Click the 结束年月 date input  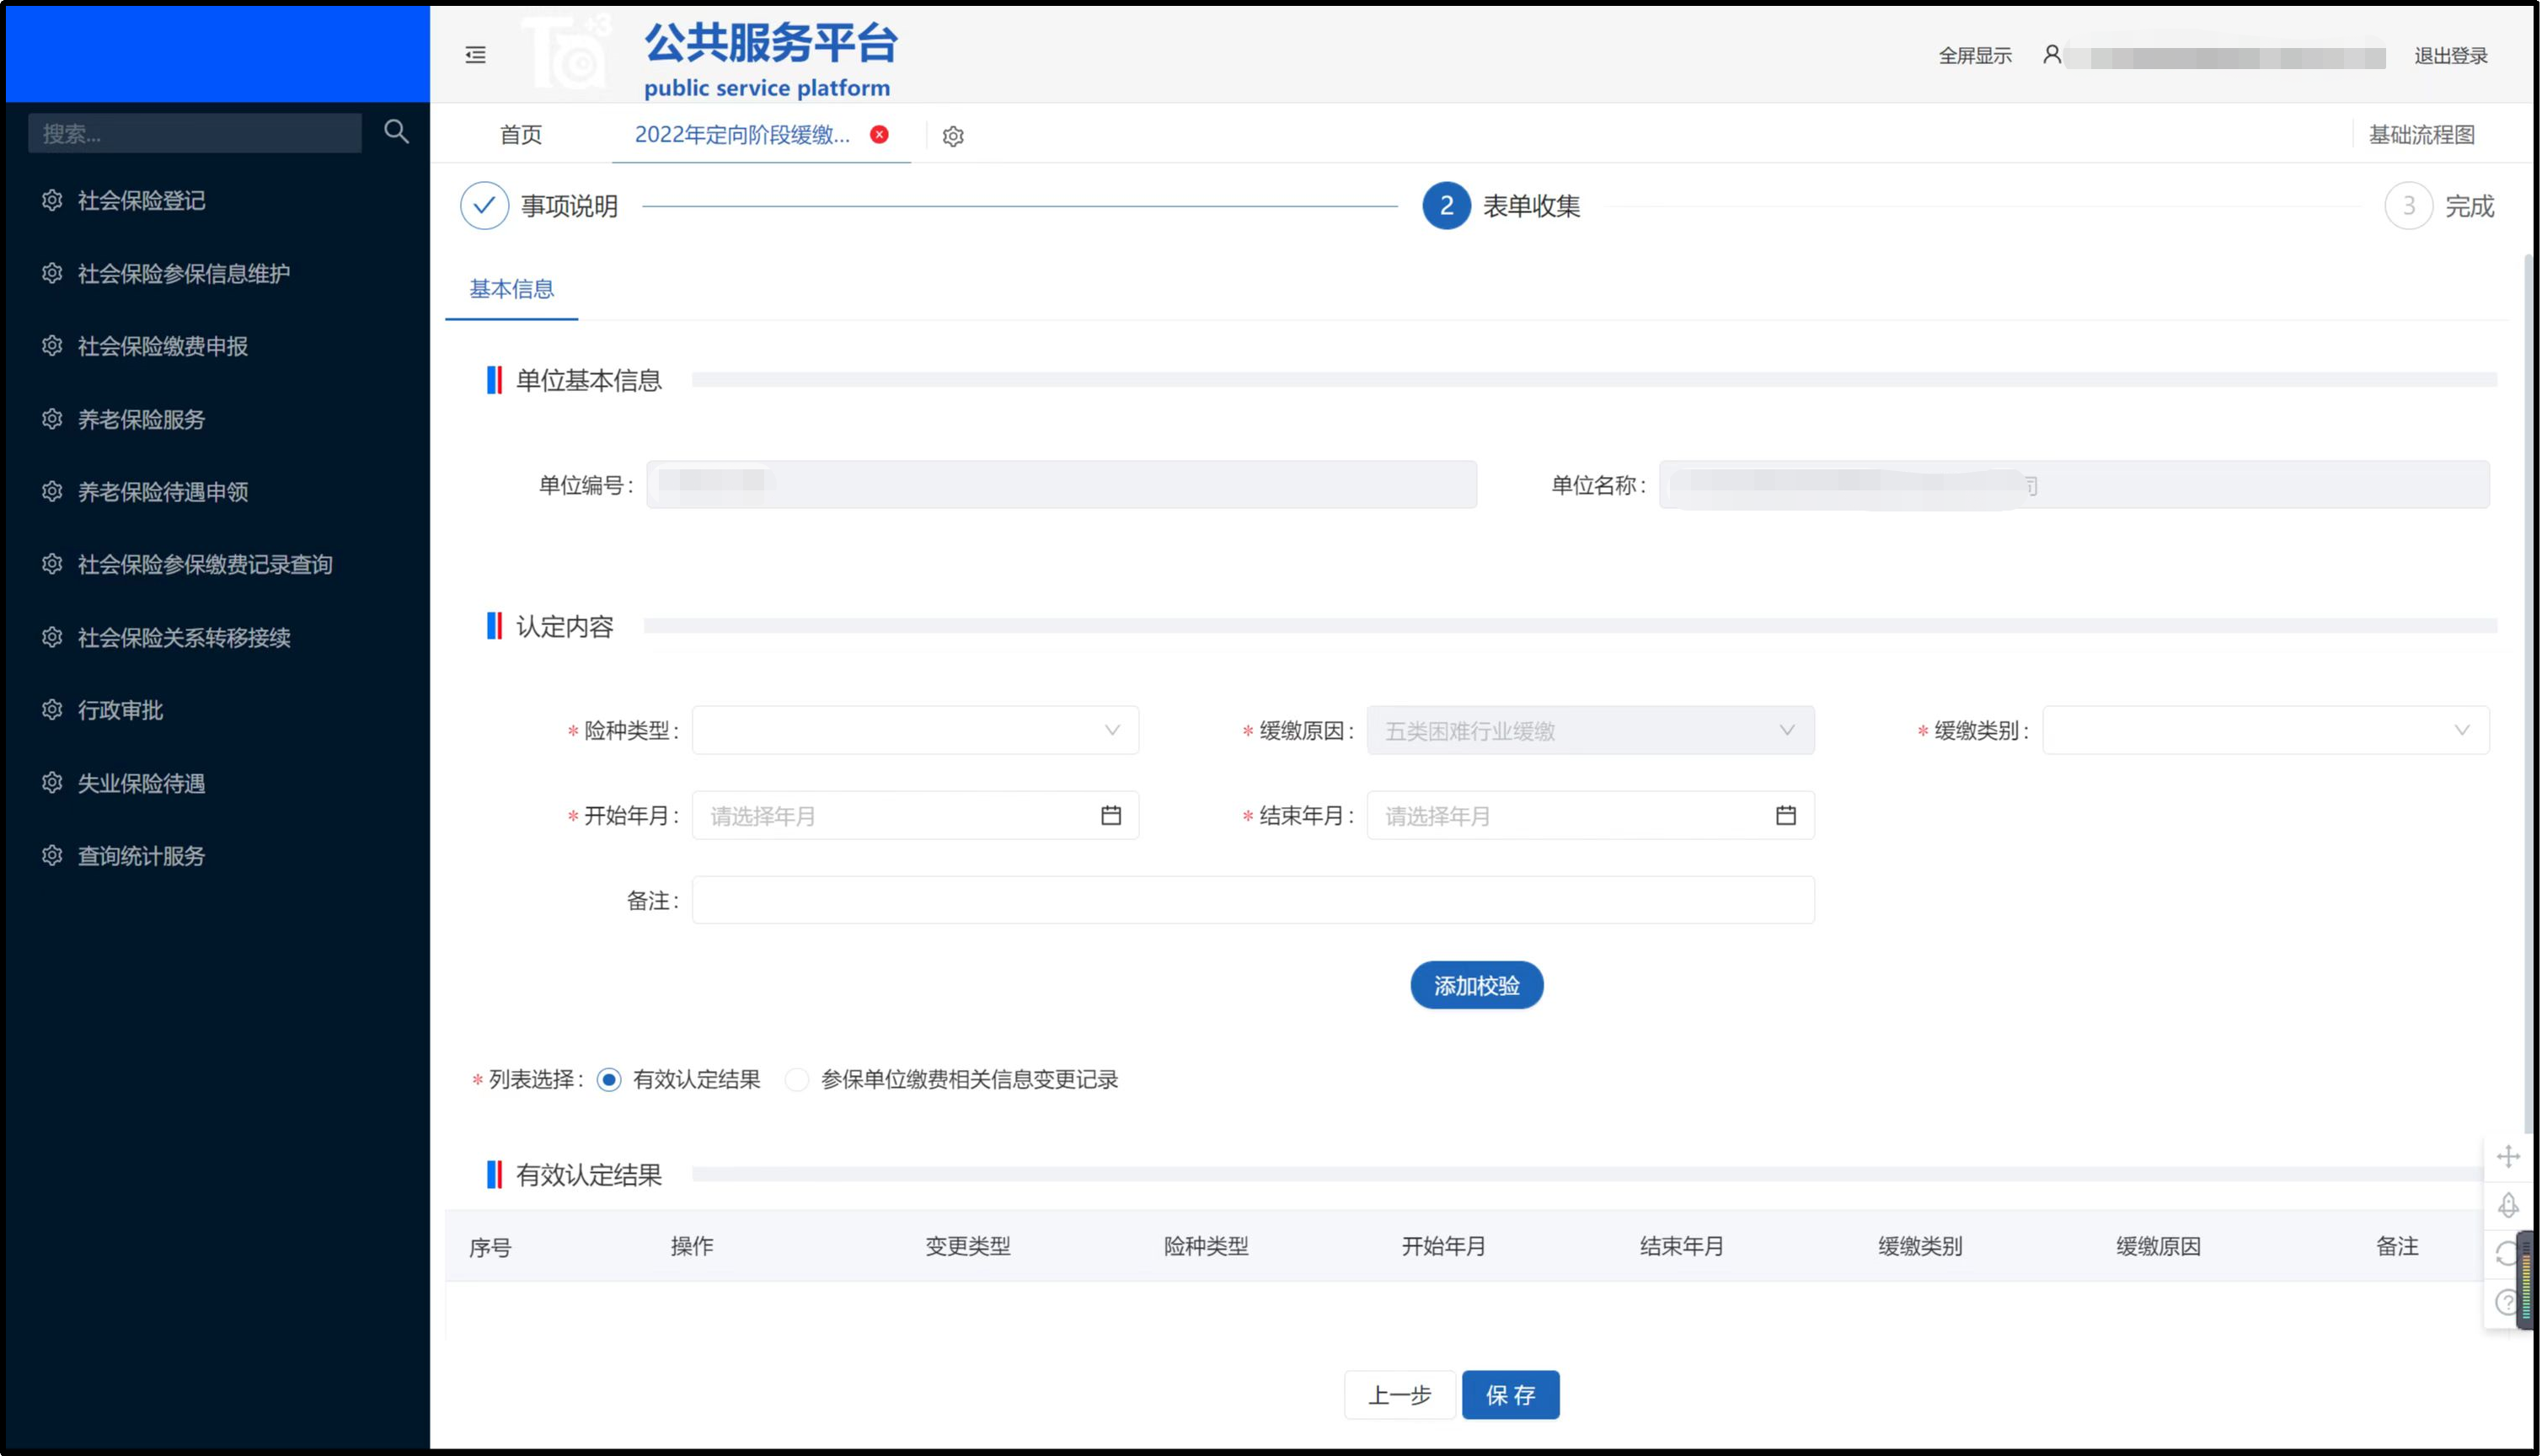click(1590, 816)
